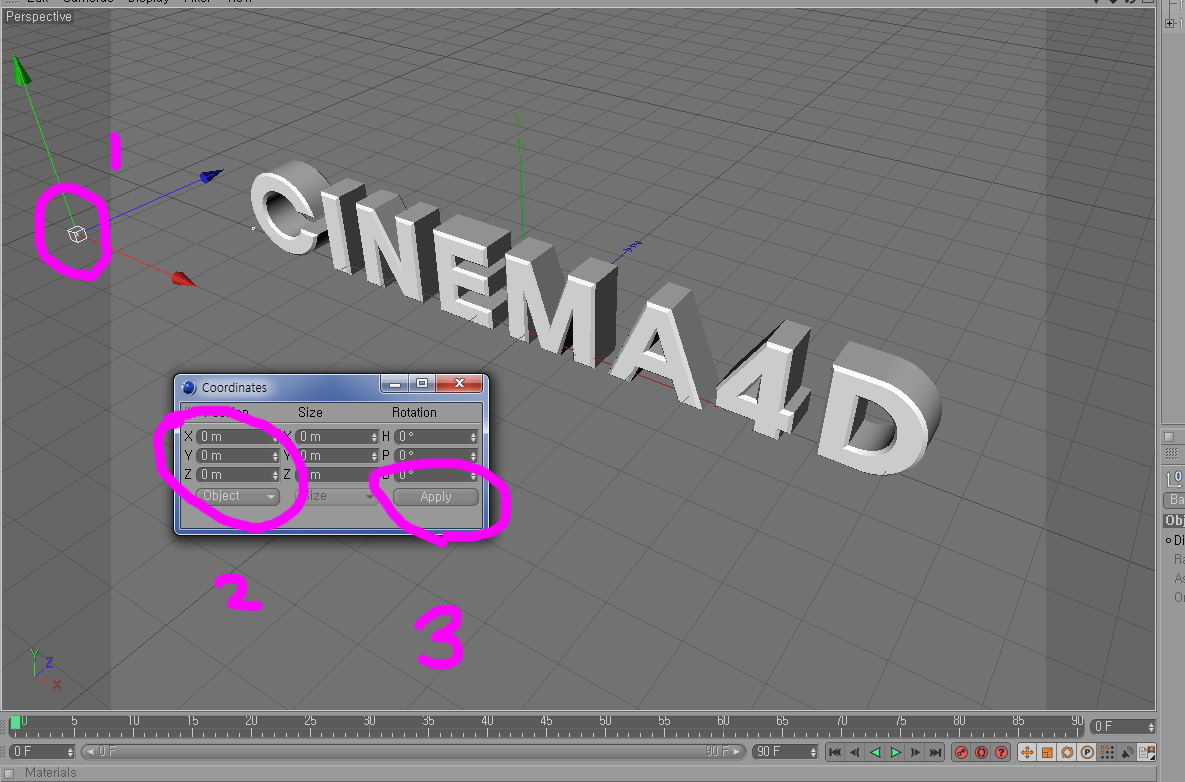Screen dimensions: 1185x782
Task: Advance to the next frame
Action: 915,753
